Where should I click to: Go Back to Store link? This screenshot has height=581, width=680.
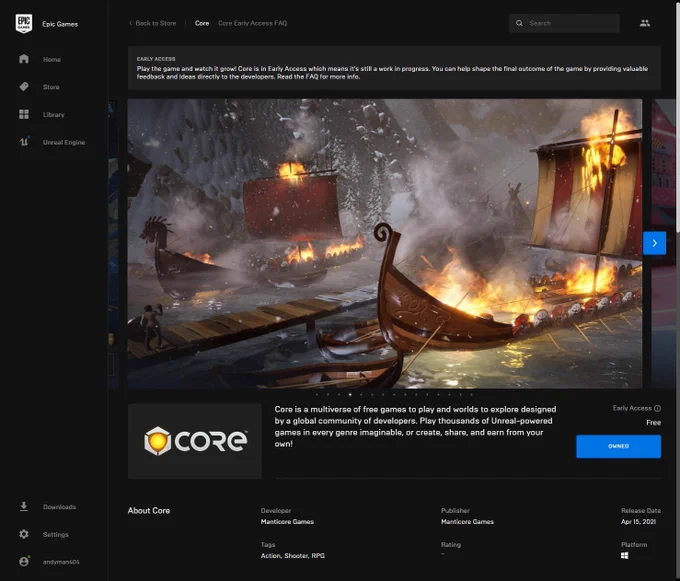click(x=156, y=23)
